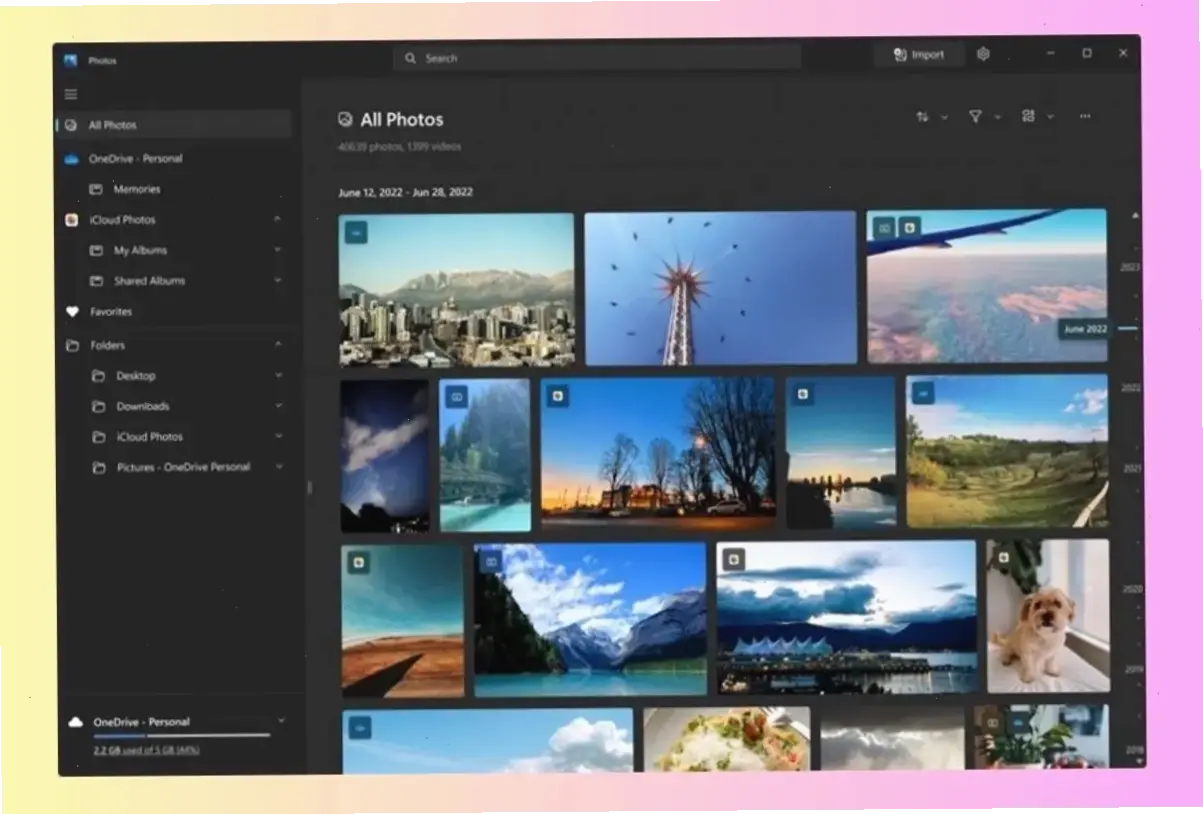Click the cloud badge on city skyline photo
The height and width of the screenshot is (814, 1203).
(357, 232)
